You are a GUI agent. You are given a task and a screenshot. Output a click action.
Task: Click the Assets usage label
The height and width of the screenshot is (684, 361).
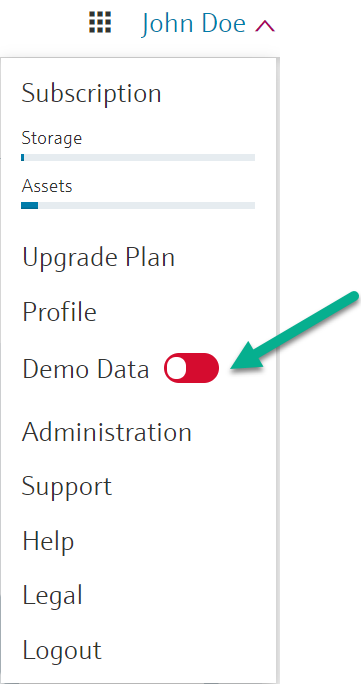[47, 186]
